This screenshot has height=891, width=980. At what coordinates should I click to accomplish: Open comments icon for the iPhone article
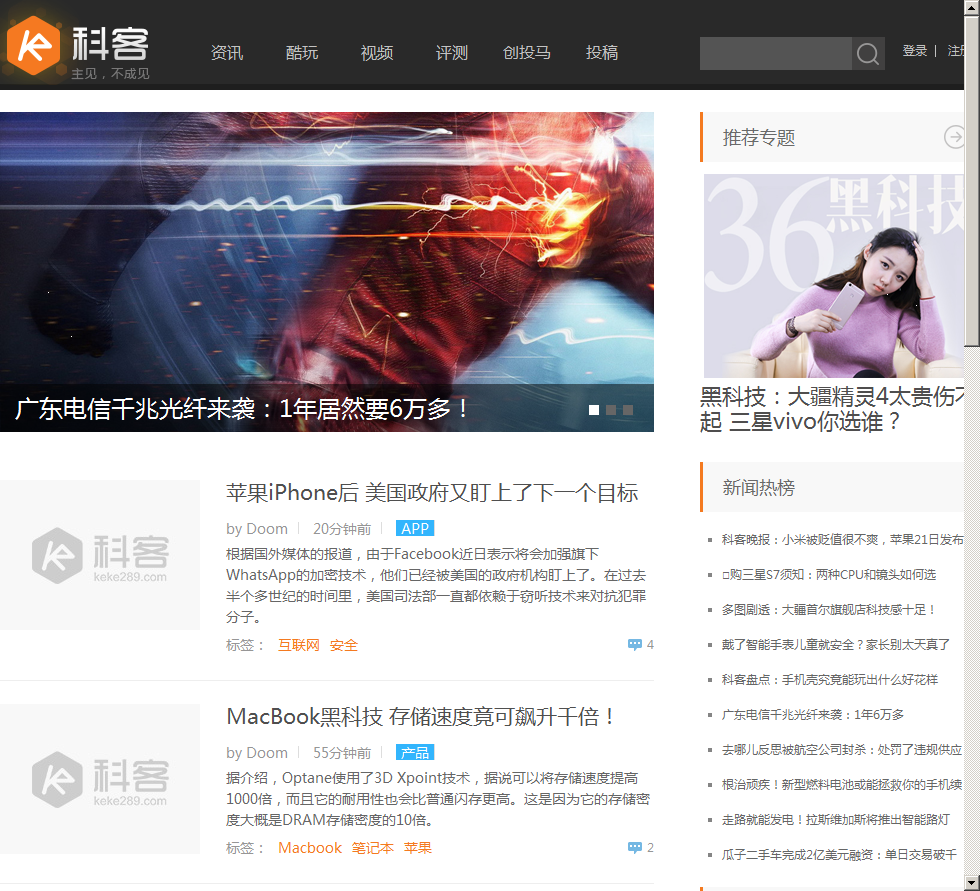[634, 644]
